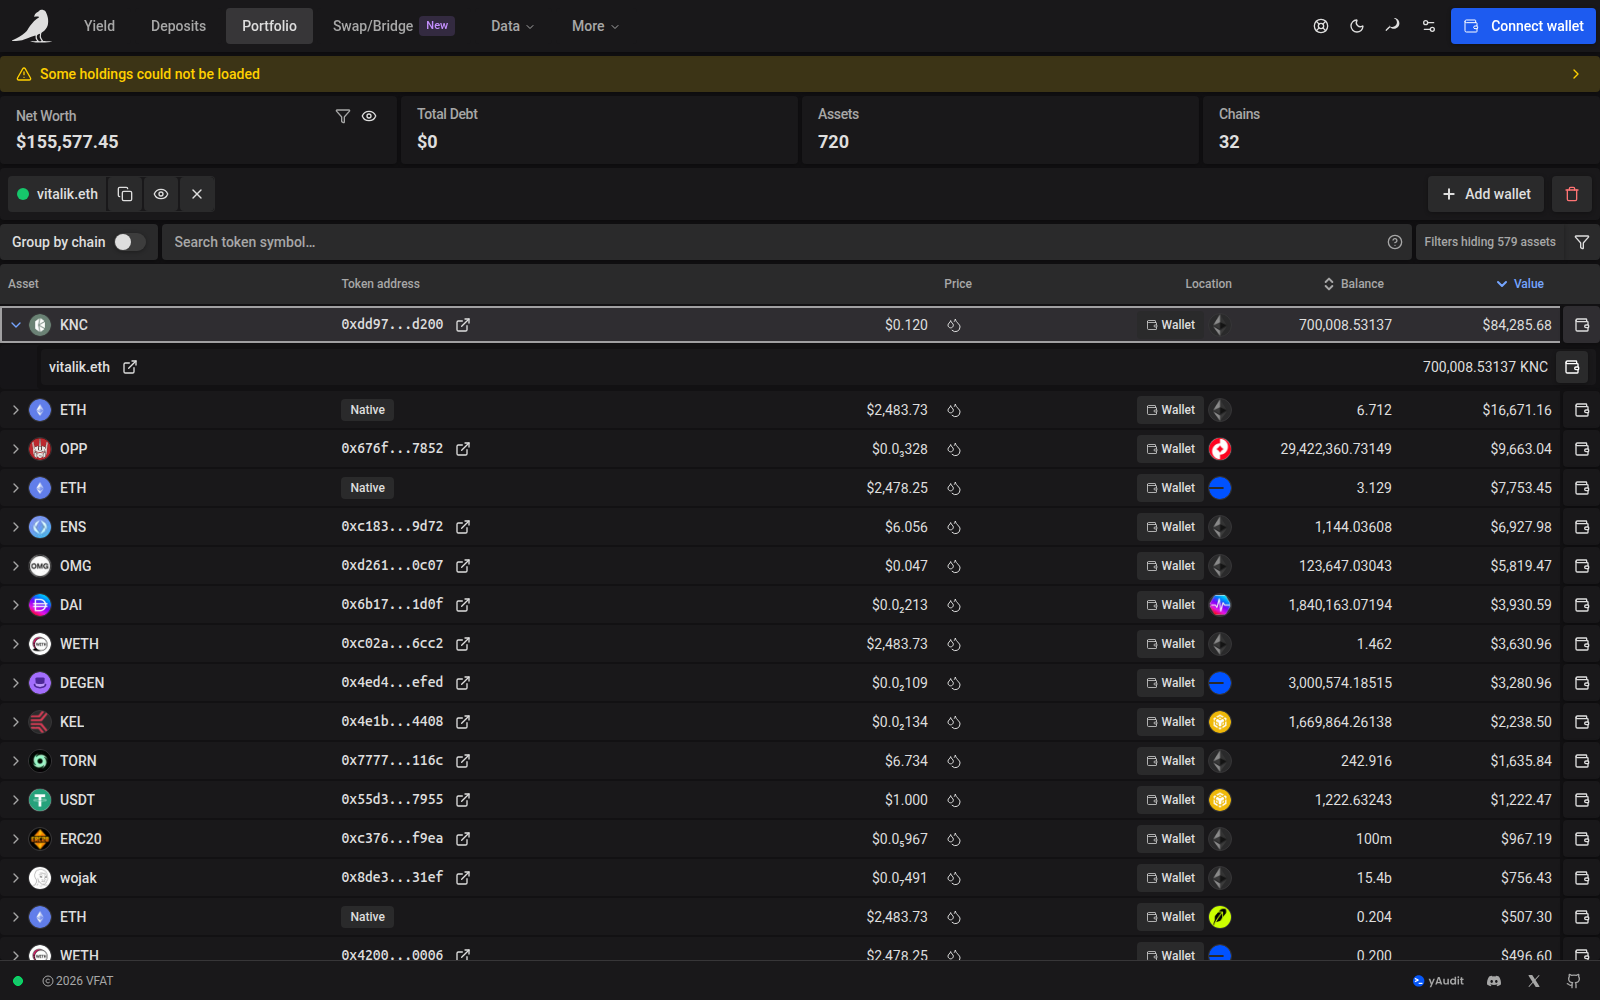Open the Discord link in the footer
This screenshot has width=1600, height=1000.
pos(1494,981)
